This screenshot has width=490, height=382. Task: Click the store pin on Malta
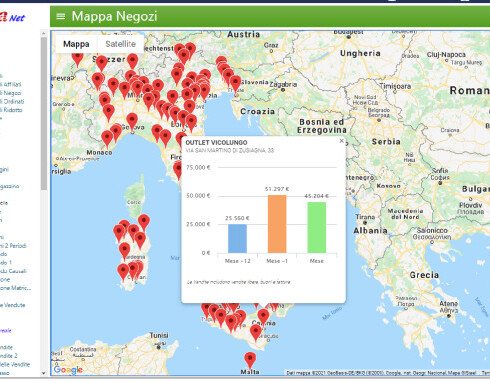pyautogui.click(x=250, y=360)
